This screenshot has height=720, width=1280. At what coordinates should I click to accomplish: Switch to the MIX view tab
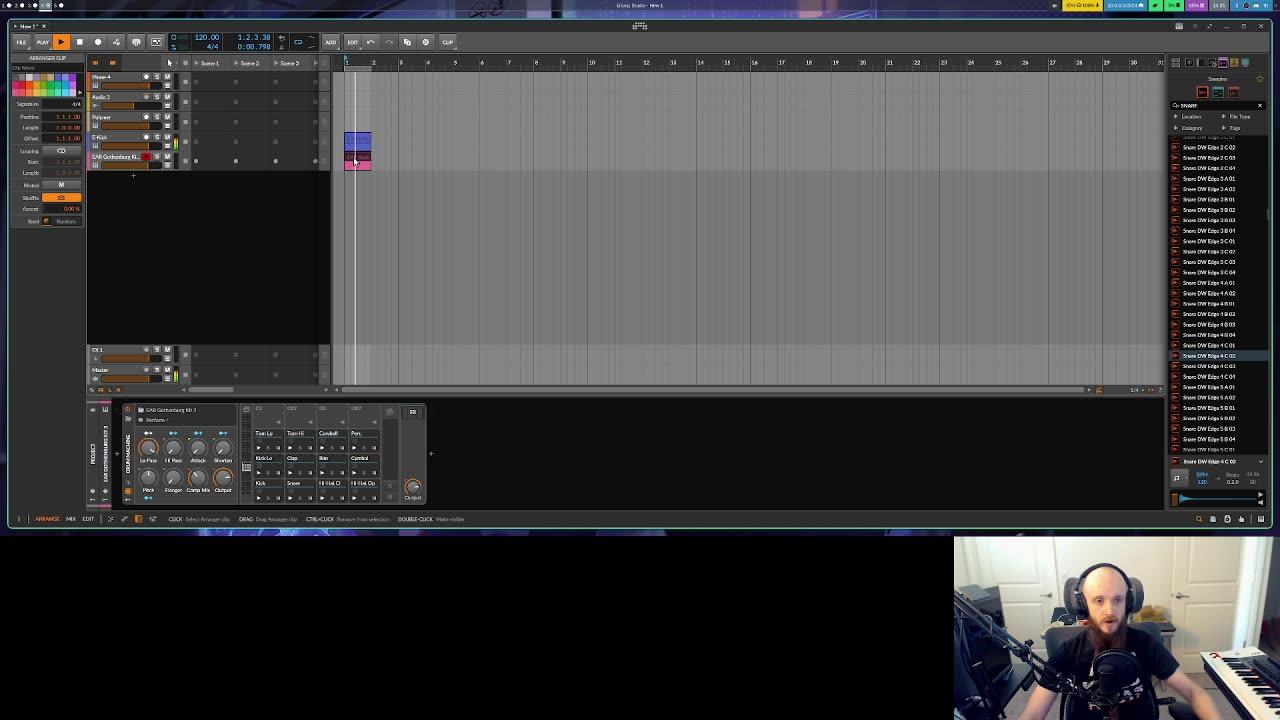pos(71,519)
